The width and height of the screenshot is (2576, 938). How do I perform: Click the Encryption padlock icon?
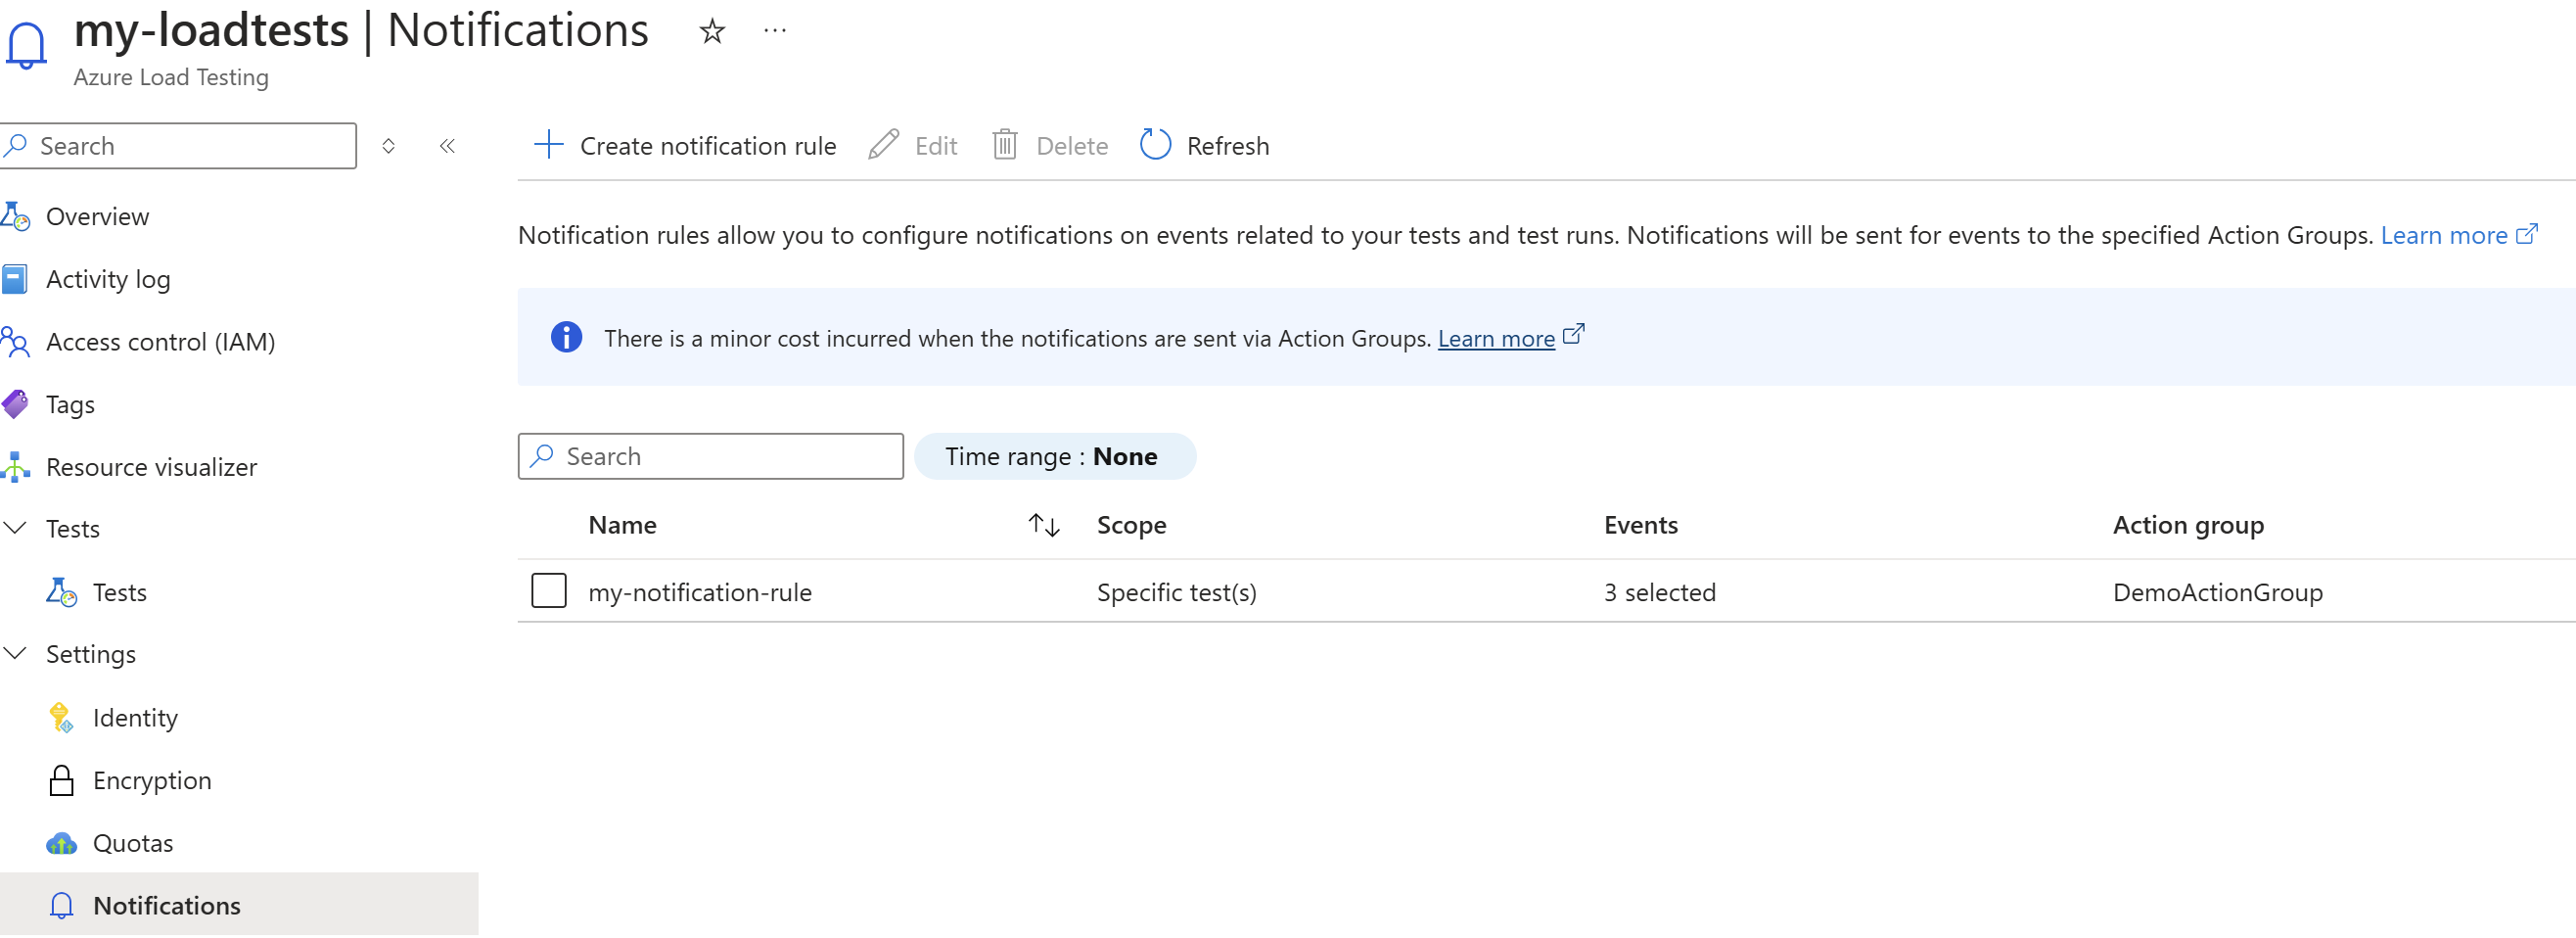coord(61,780)
